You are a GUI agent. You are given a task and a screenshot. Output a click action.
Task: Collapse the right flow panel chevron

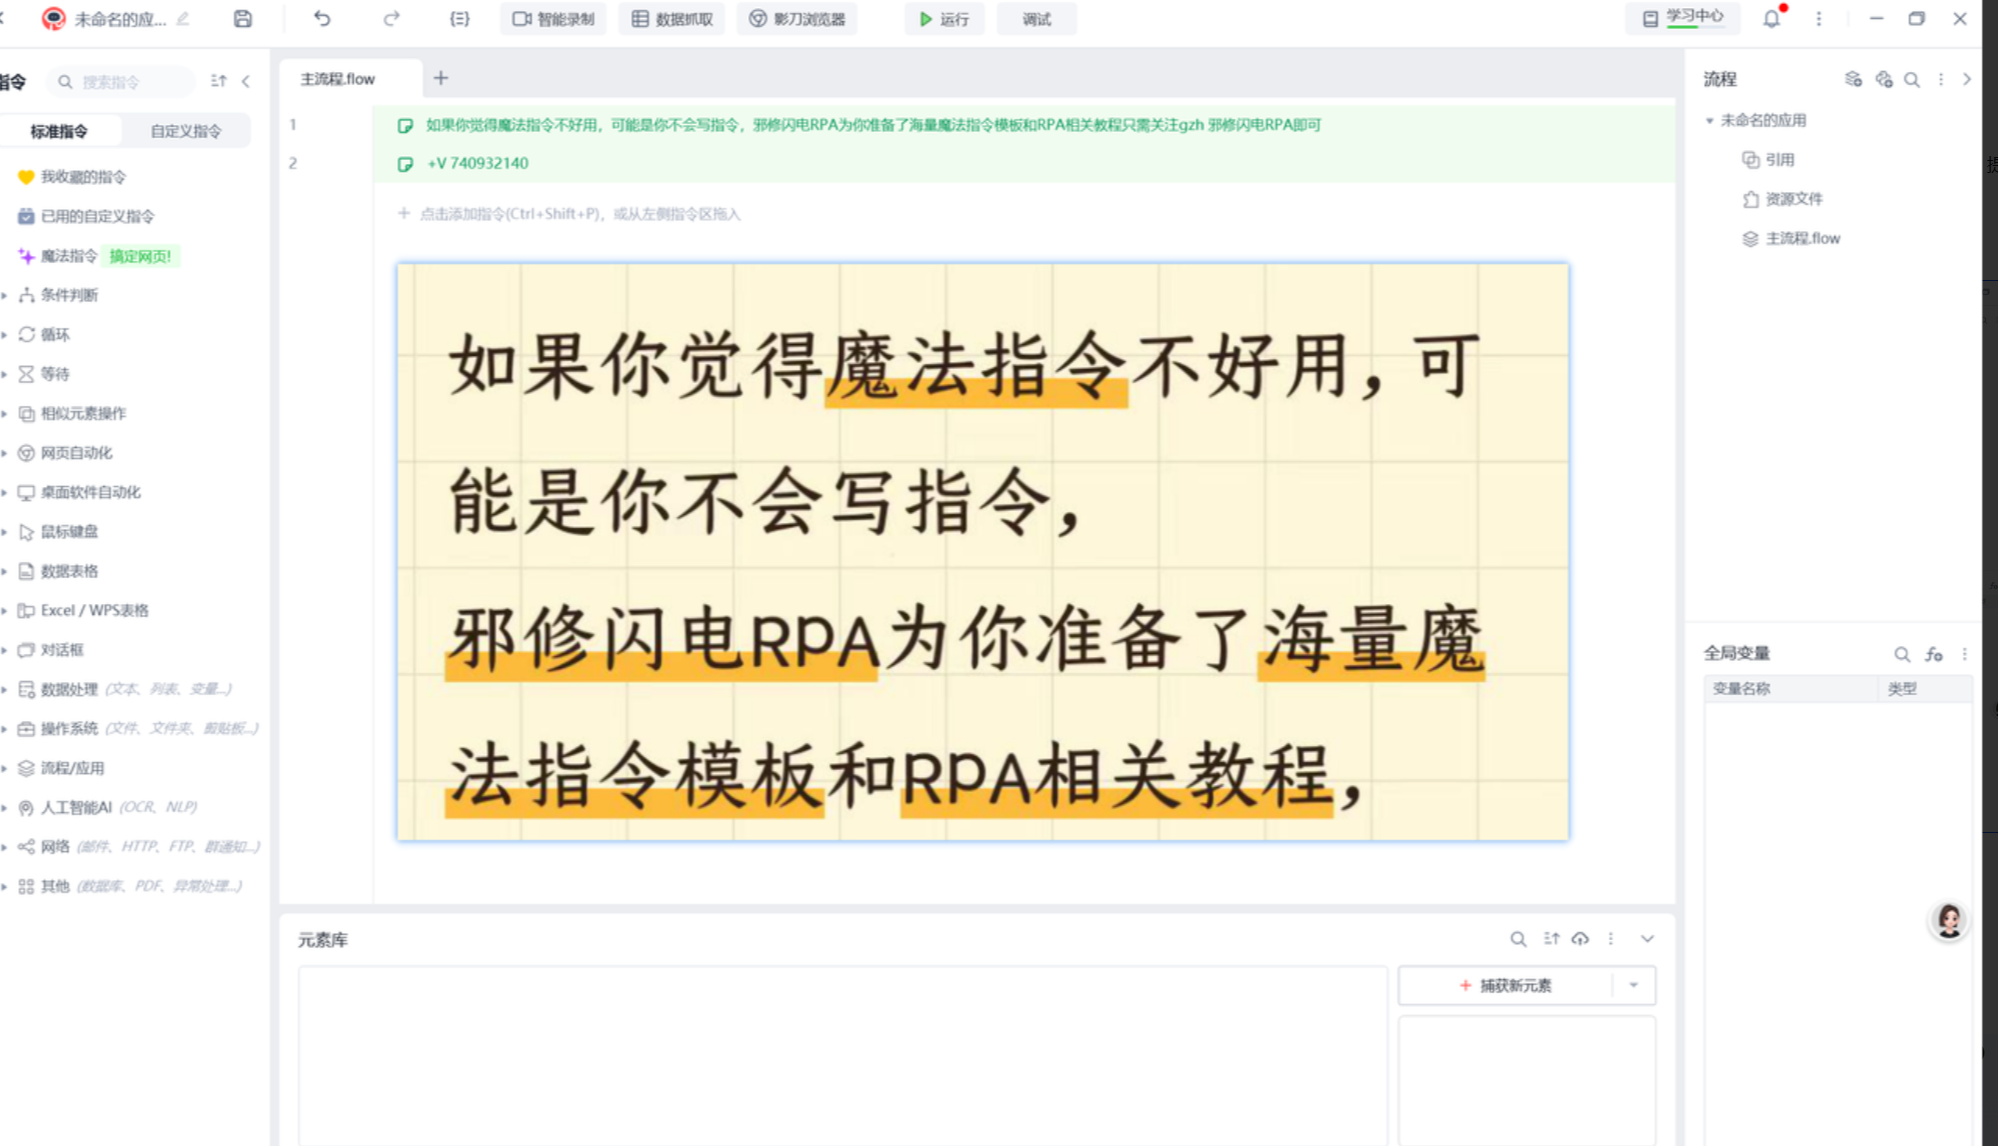pos(1966,79)
